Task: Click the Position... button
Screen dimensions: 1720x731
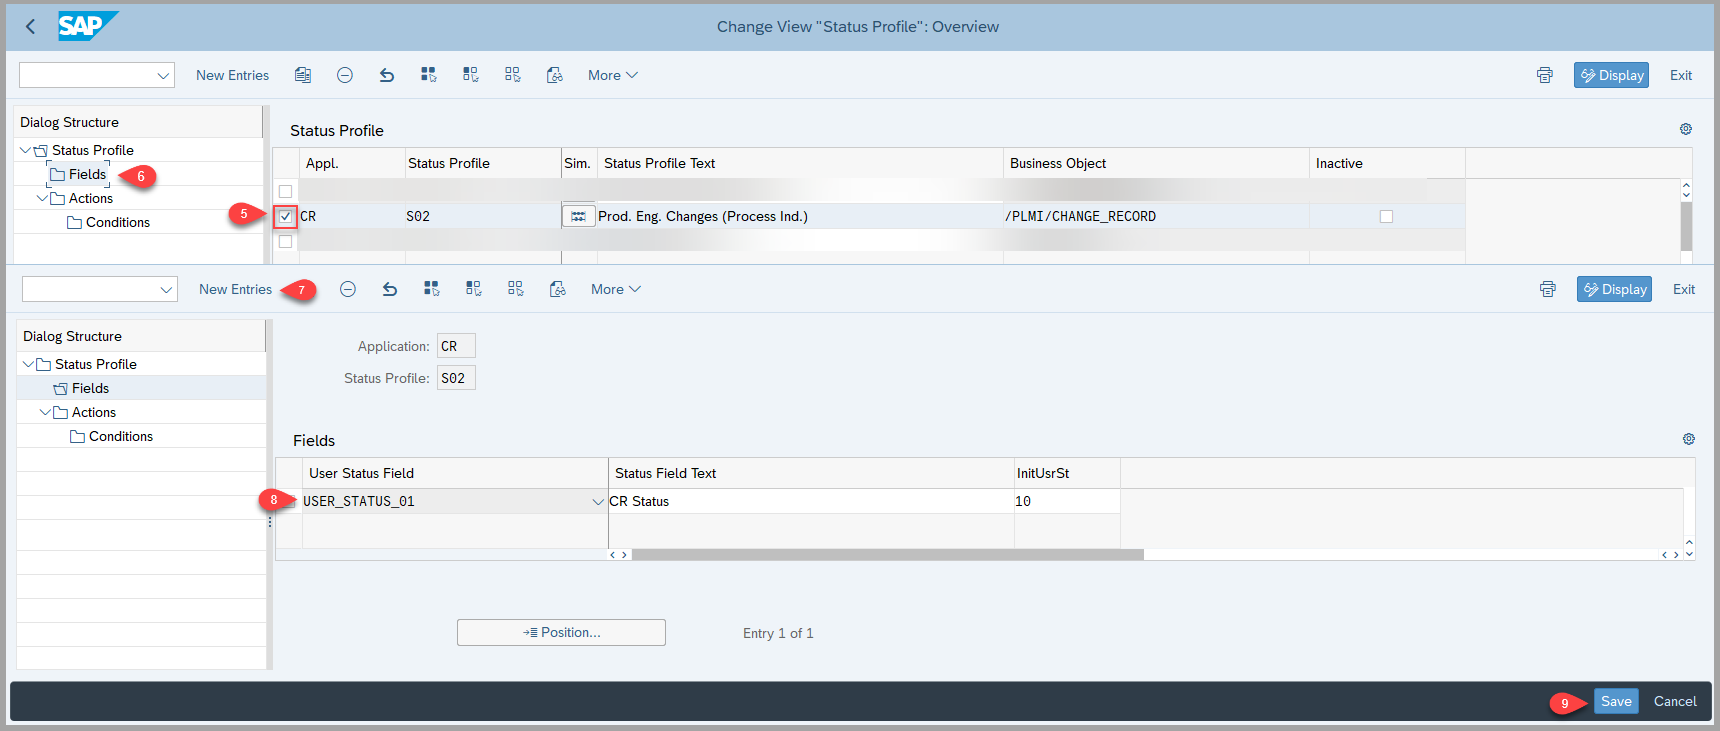Action: coord(561,632)
